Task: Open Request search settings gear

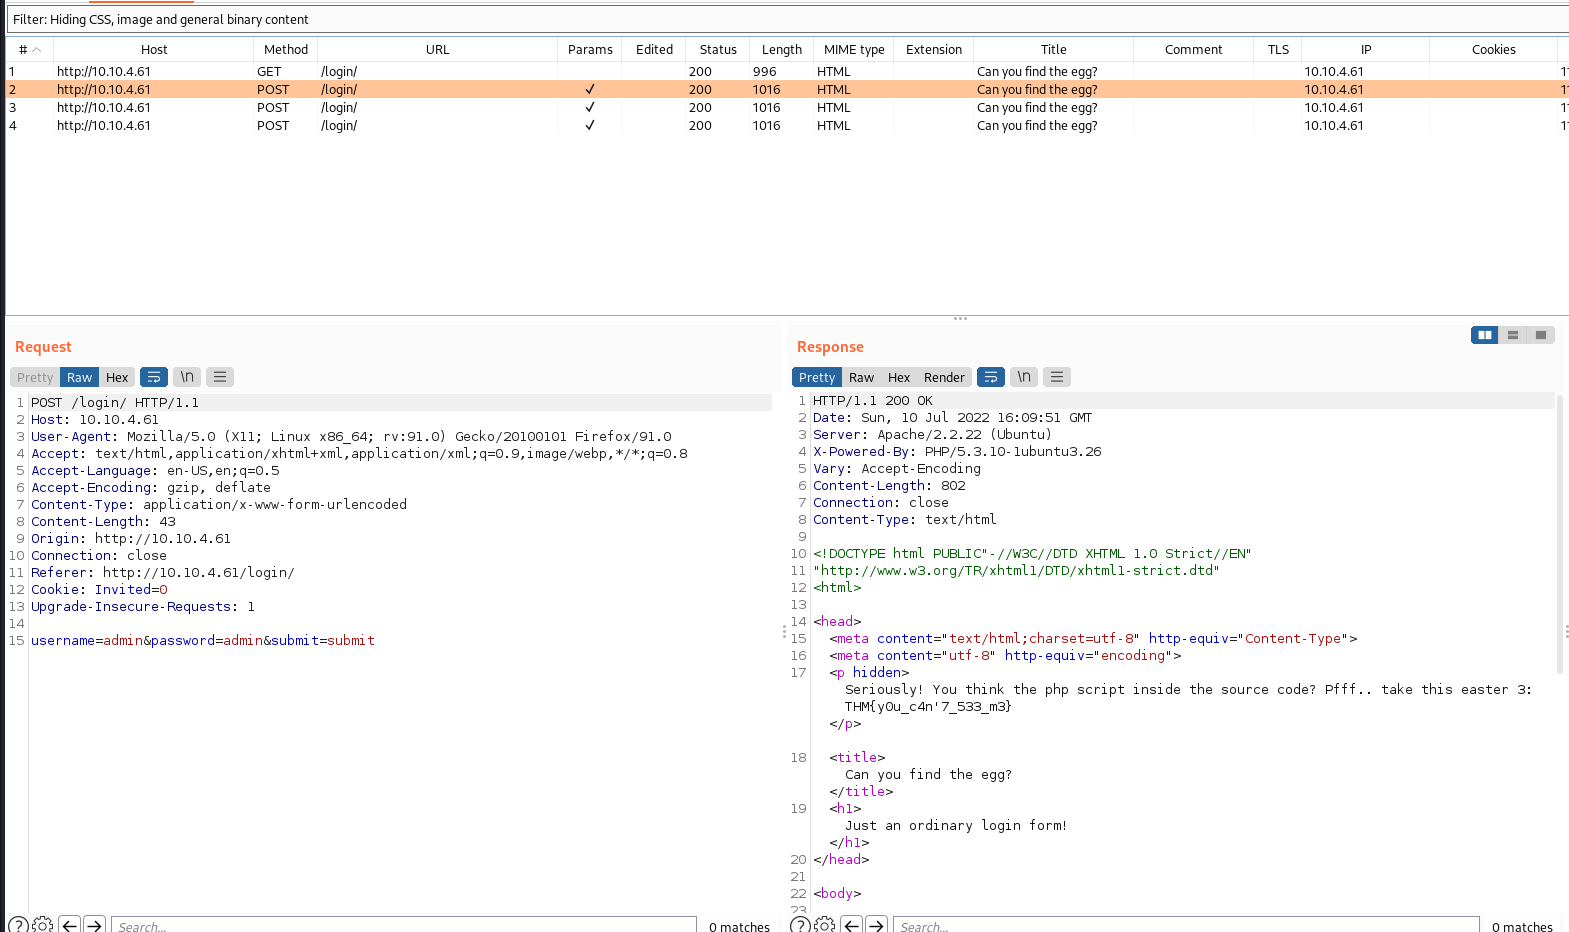Action: (x=43, y=925)
